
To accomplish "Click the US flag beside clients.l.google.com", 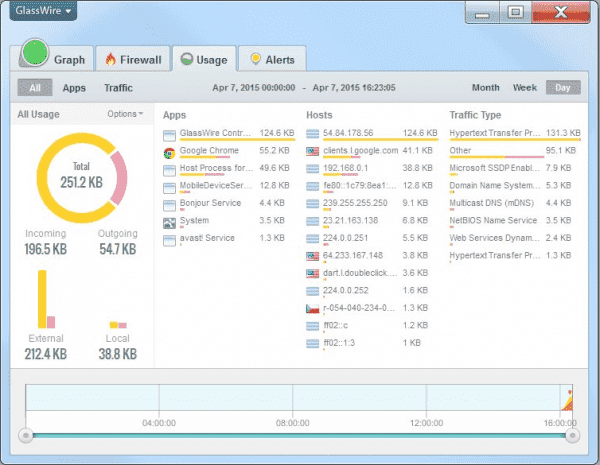I will [312, 152].
